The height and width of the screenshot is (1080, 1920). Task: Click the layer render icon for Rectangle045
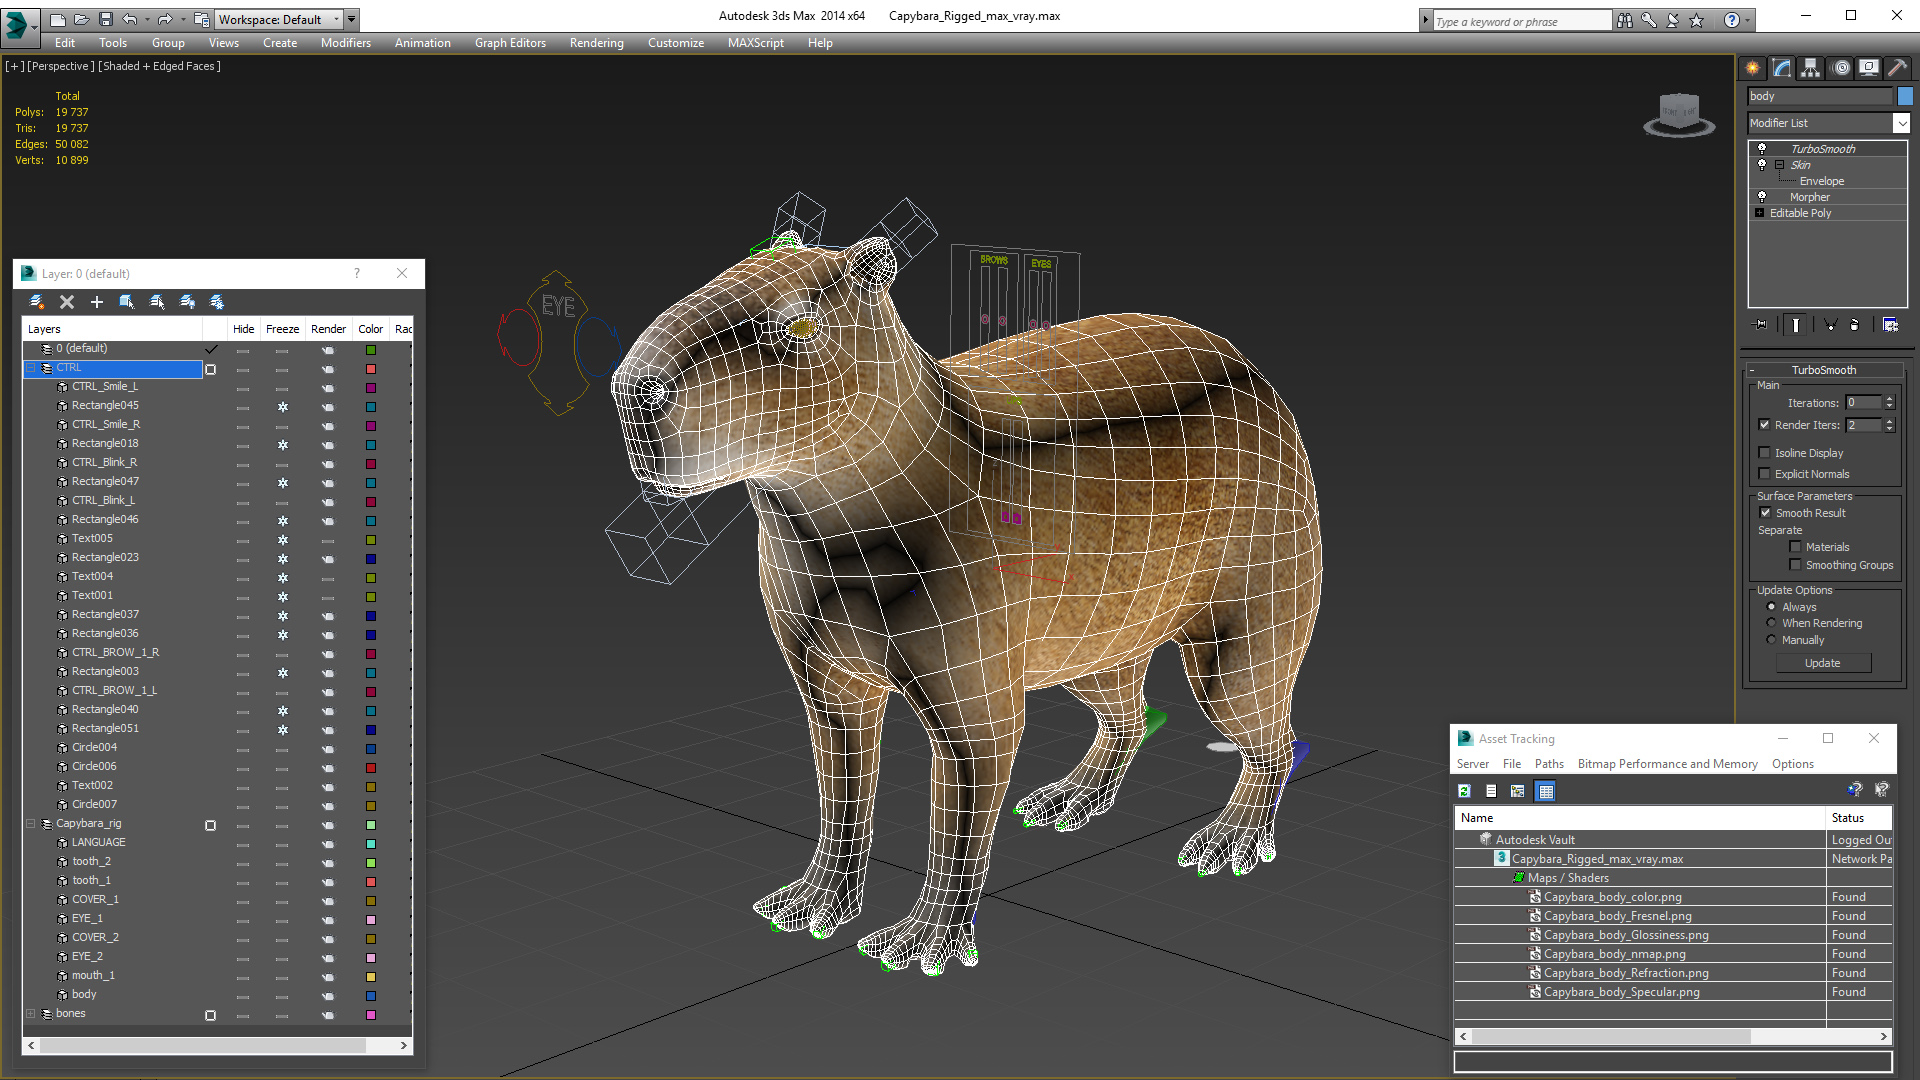[x=326, y=405]
